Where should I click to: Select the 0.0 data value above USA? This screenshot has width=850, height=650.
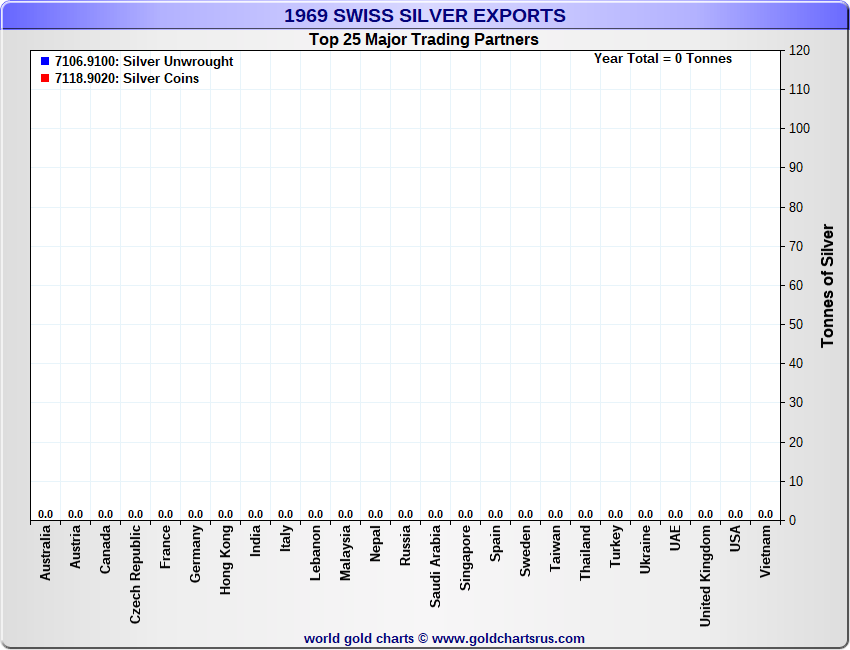click(x=736, y=514)
